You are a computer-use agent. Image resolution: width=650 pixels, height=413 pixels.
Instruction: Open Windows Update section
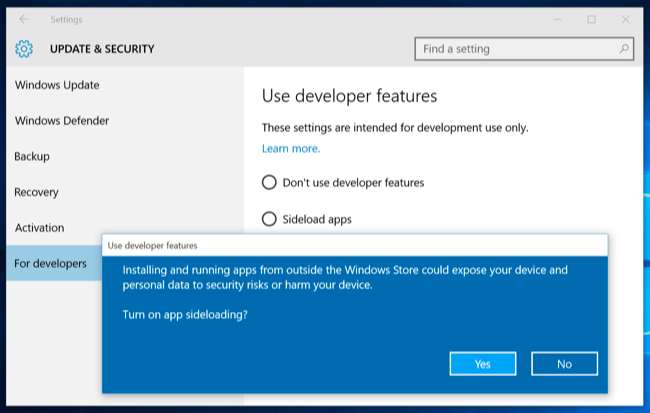57,85
